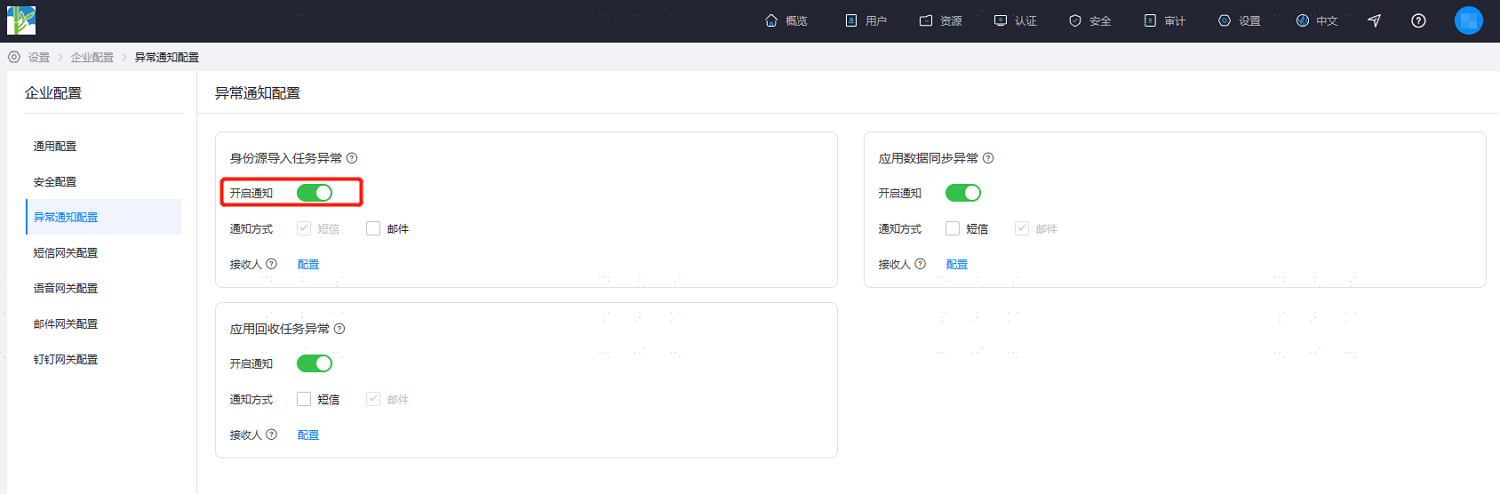Click 配置 link in 应用回收任务异常 card
This screenshot has height=494, width=1500.
click(x=308, y=435)
